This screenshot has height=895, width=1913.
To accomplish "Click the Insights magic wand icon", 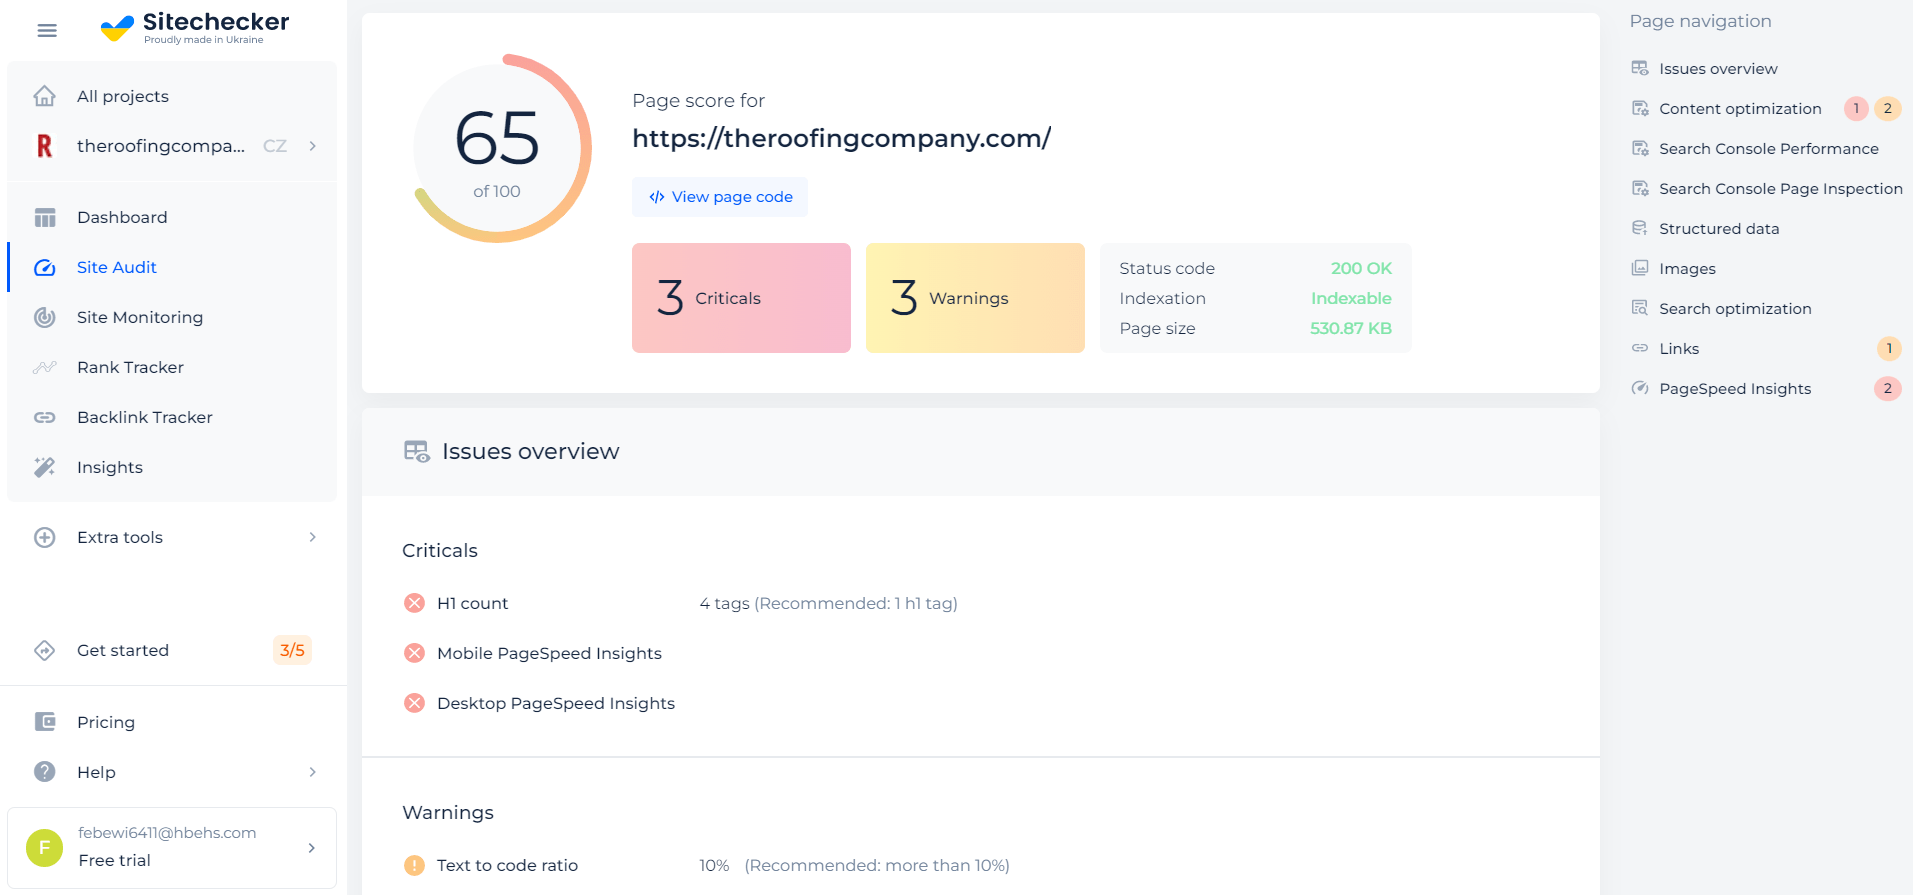I will 45,467.
